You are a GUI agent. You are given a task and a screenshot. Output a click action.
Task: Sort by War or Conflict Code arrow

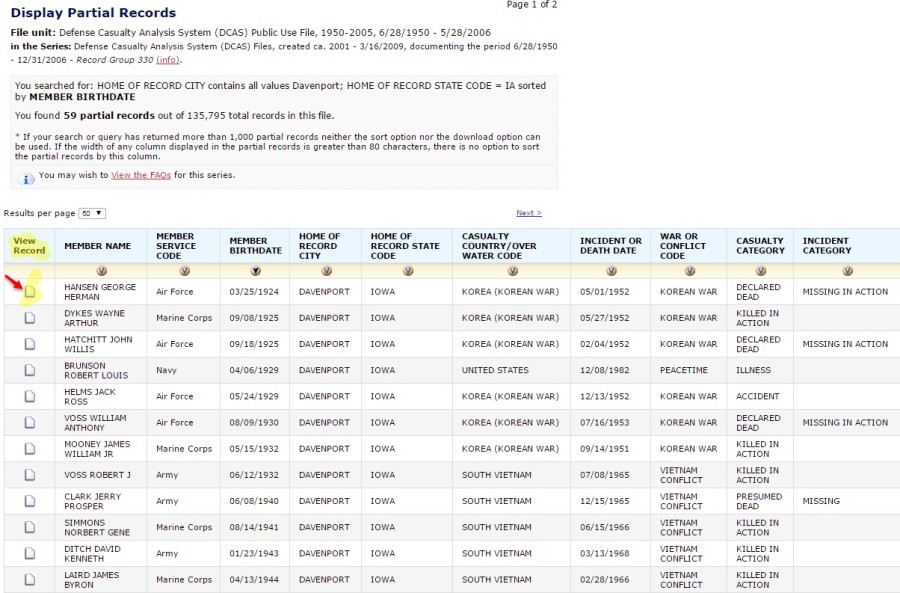point(689,271)
